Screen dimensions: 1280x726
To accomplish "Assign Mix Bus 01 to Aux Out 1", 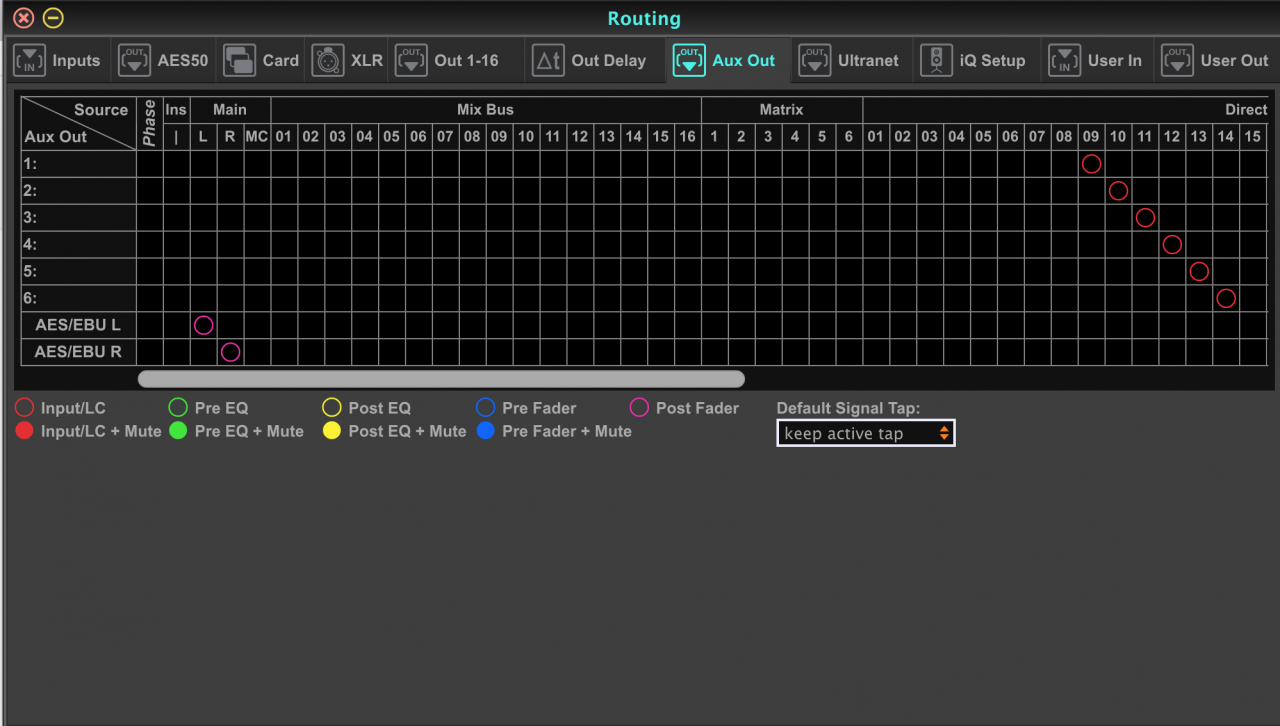I will tap(284, 163).
